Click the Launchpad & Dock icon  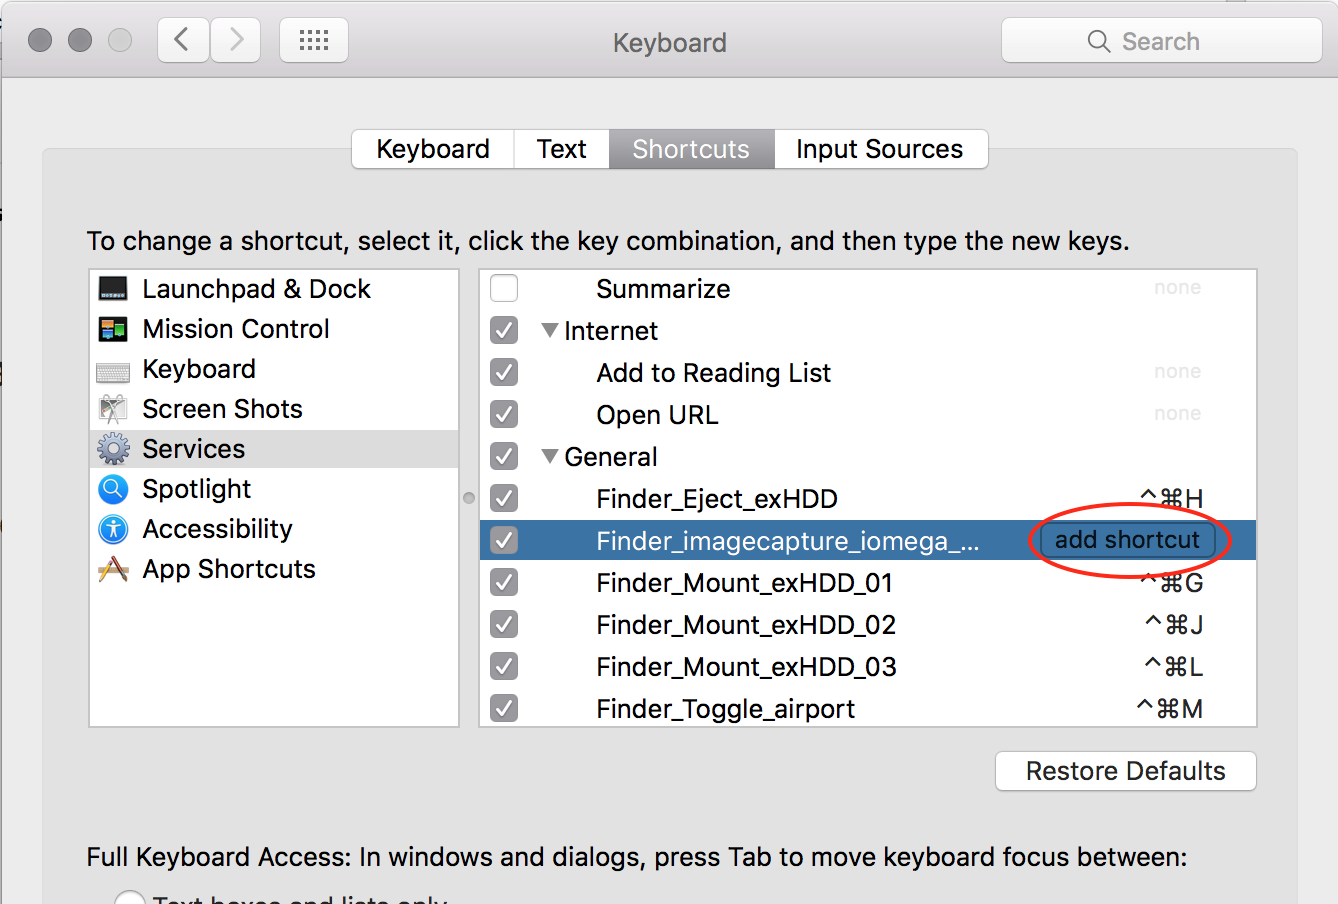coord(113,289)
